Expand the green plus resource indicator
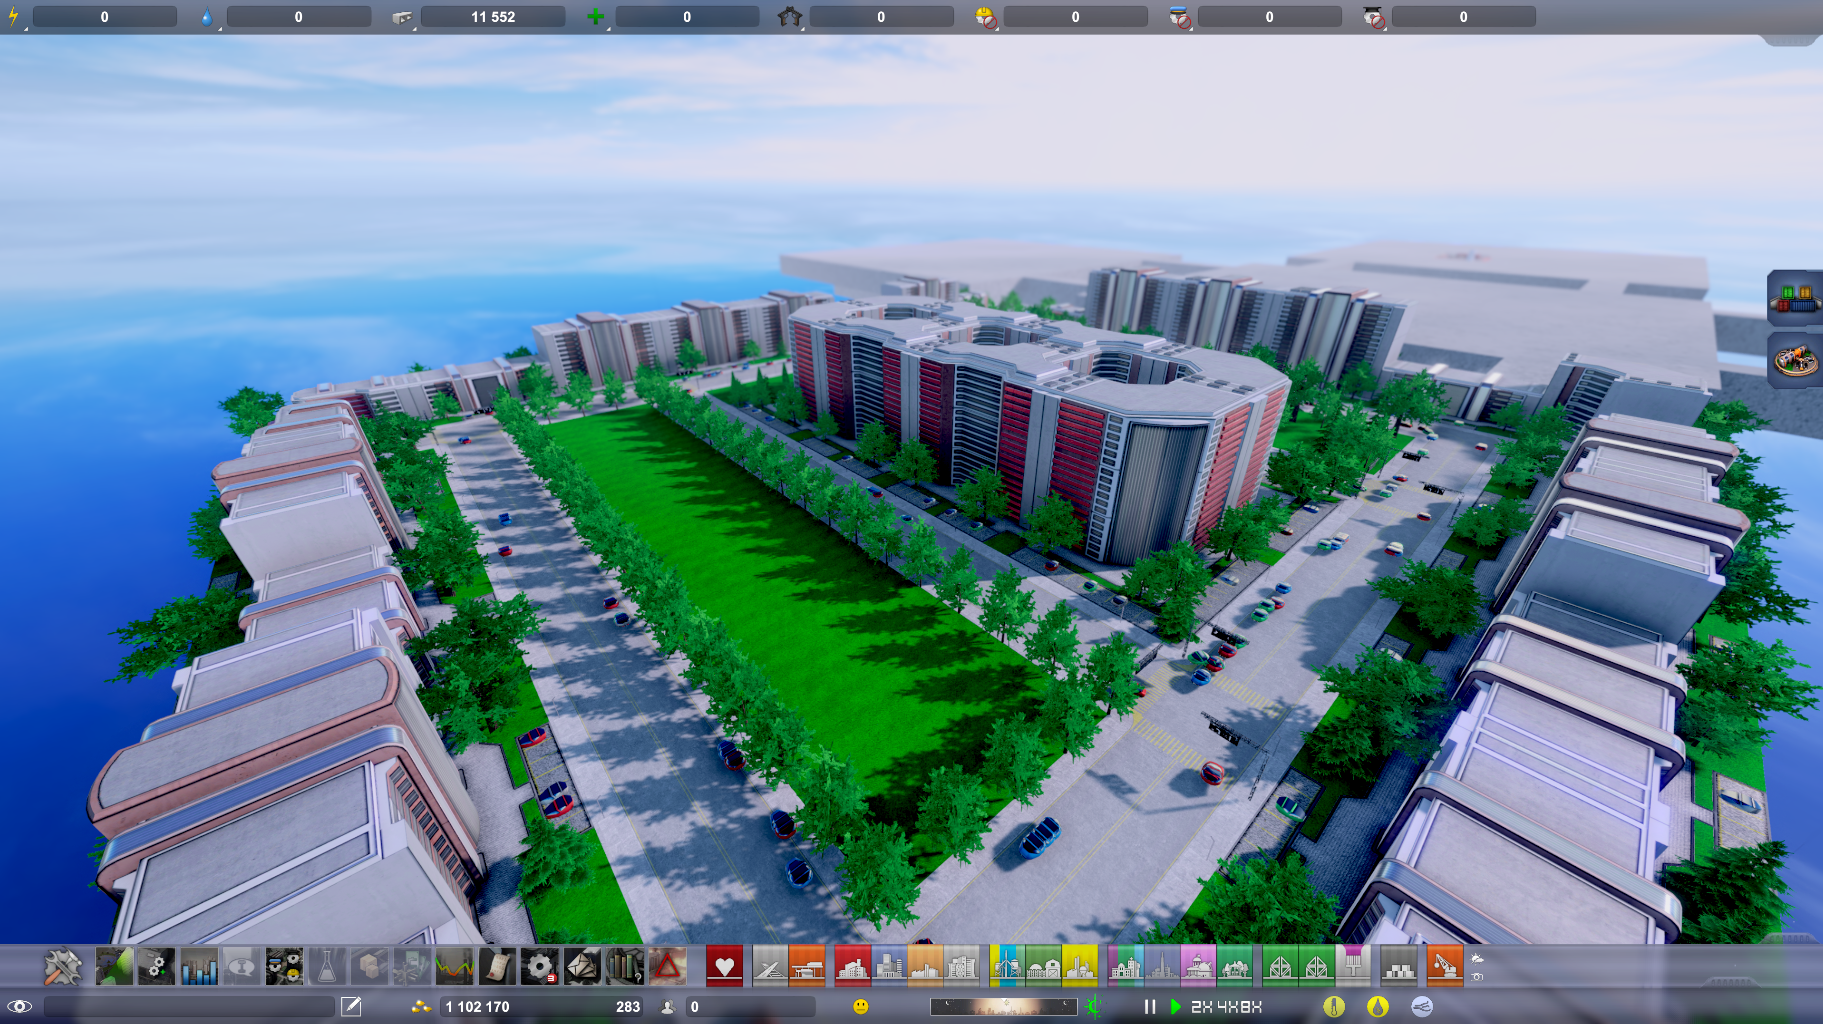This screenshot has height=1024, width=1823. tap(595, 17)
